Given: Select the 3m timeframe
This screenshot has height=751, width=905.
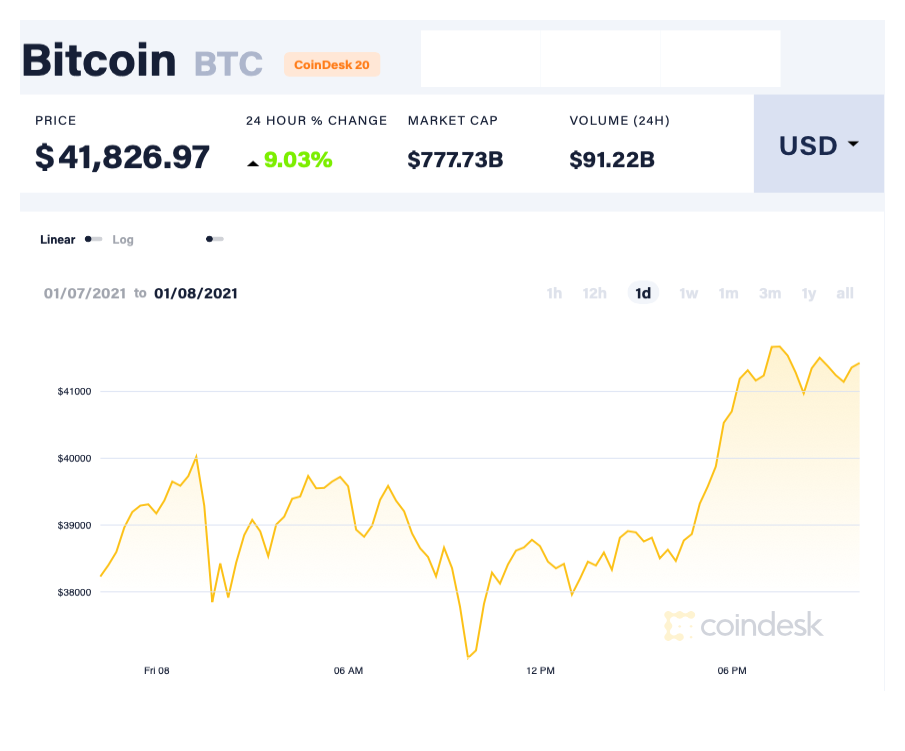Looking at the screenshot, I should tap(770, 293).
